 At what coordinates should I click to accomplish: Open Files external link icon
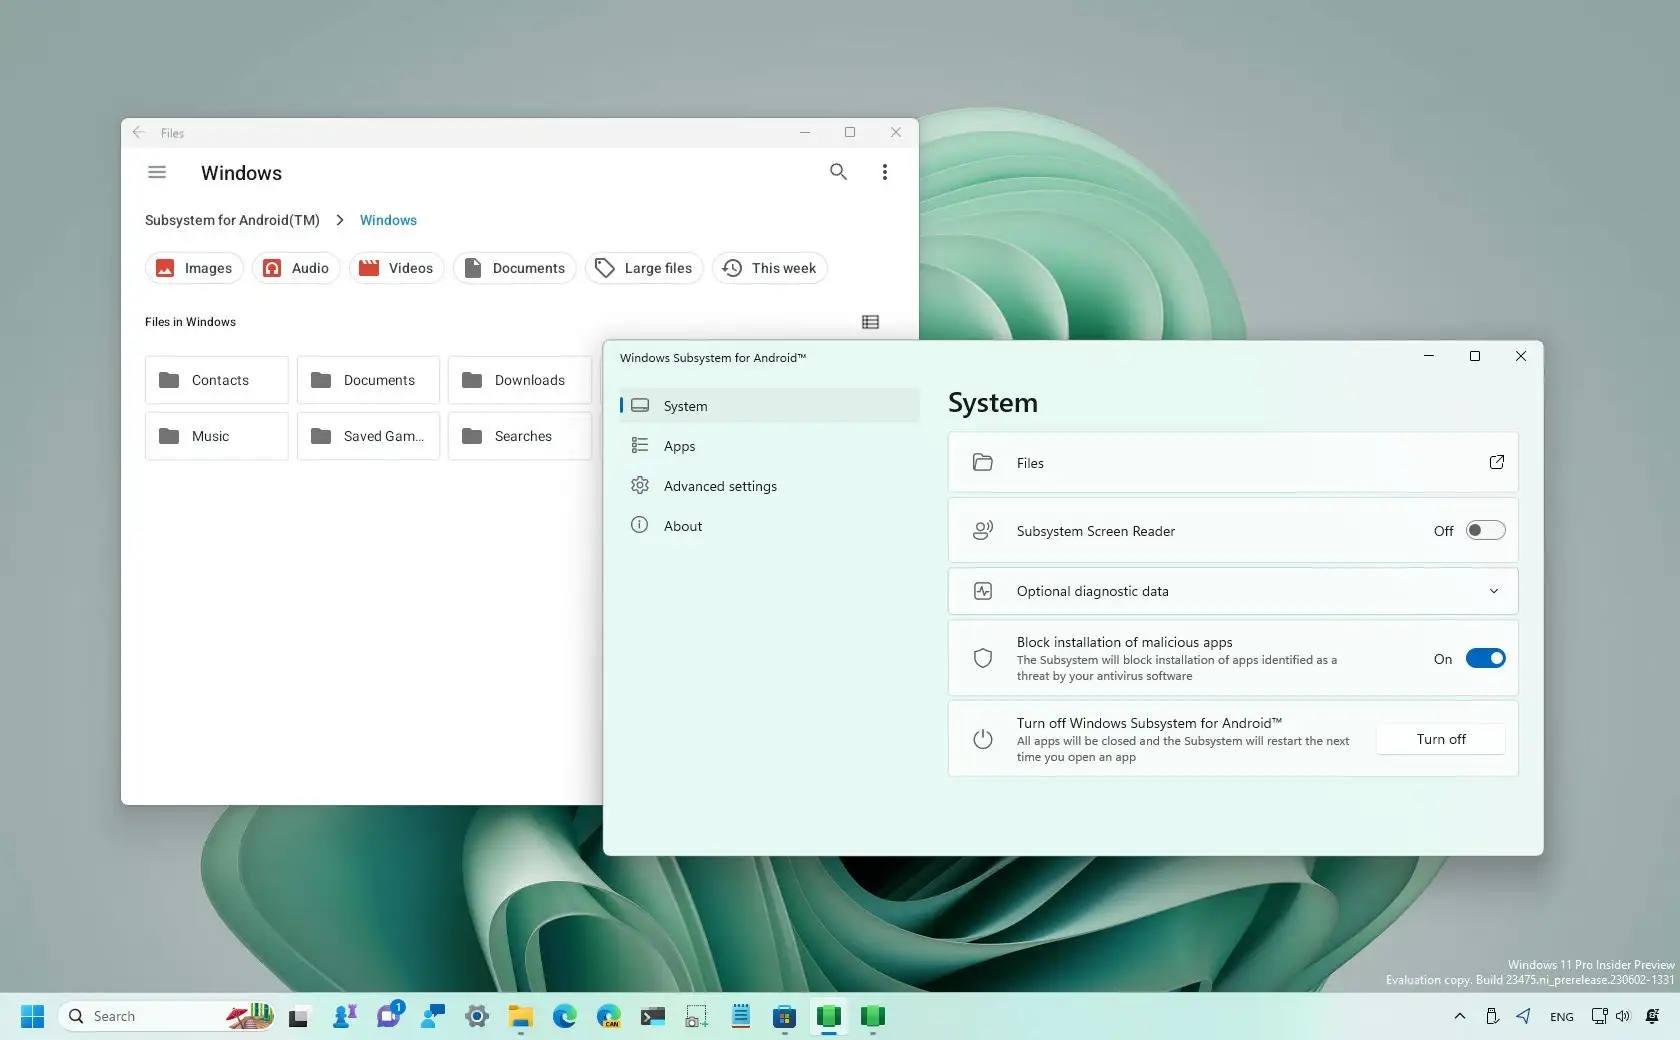[x=1496, y=462]
